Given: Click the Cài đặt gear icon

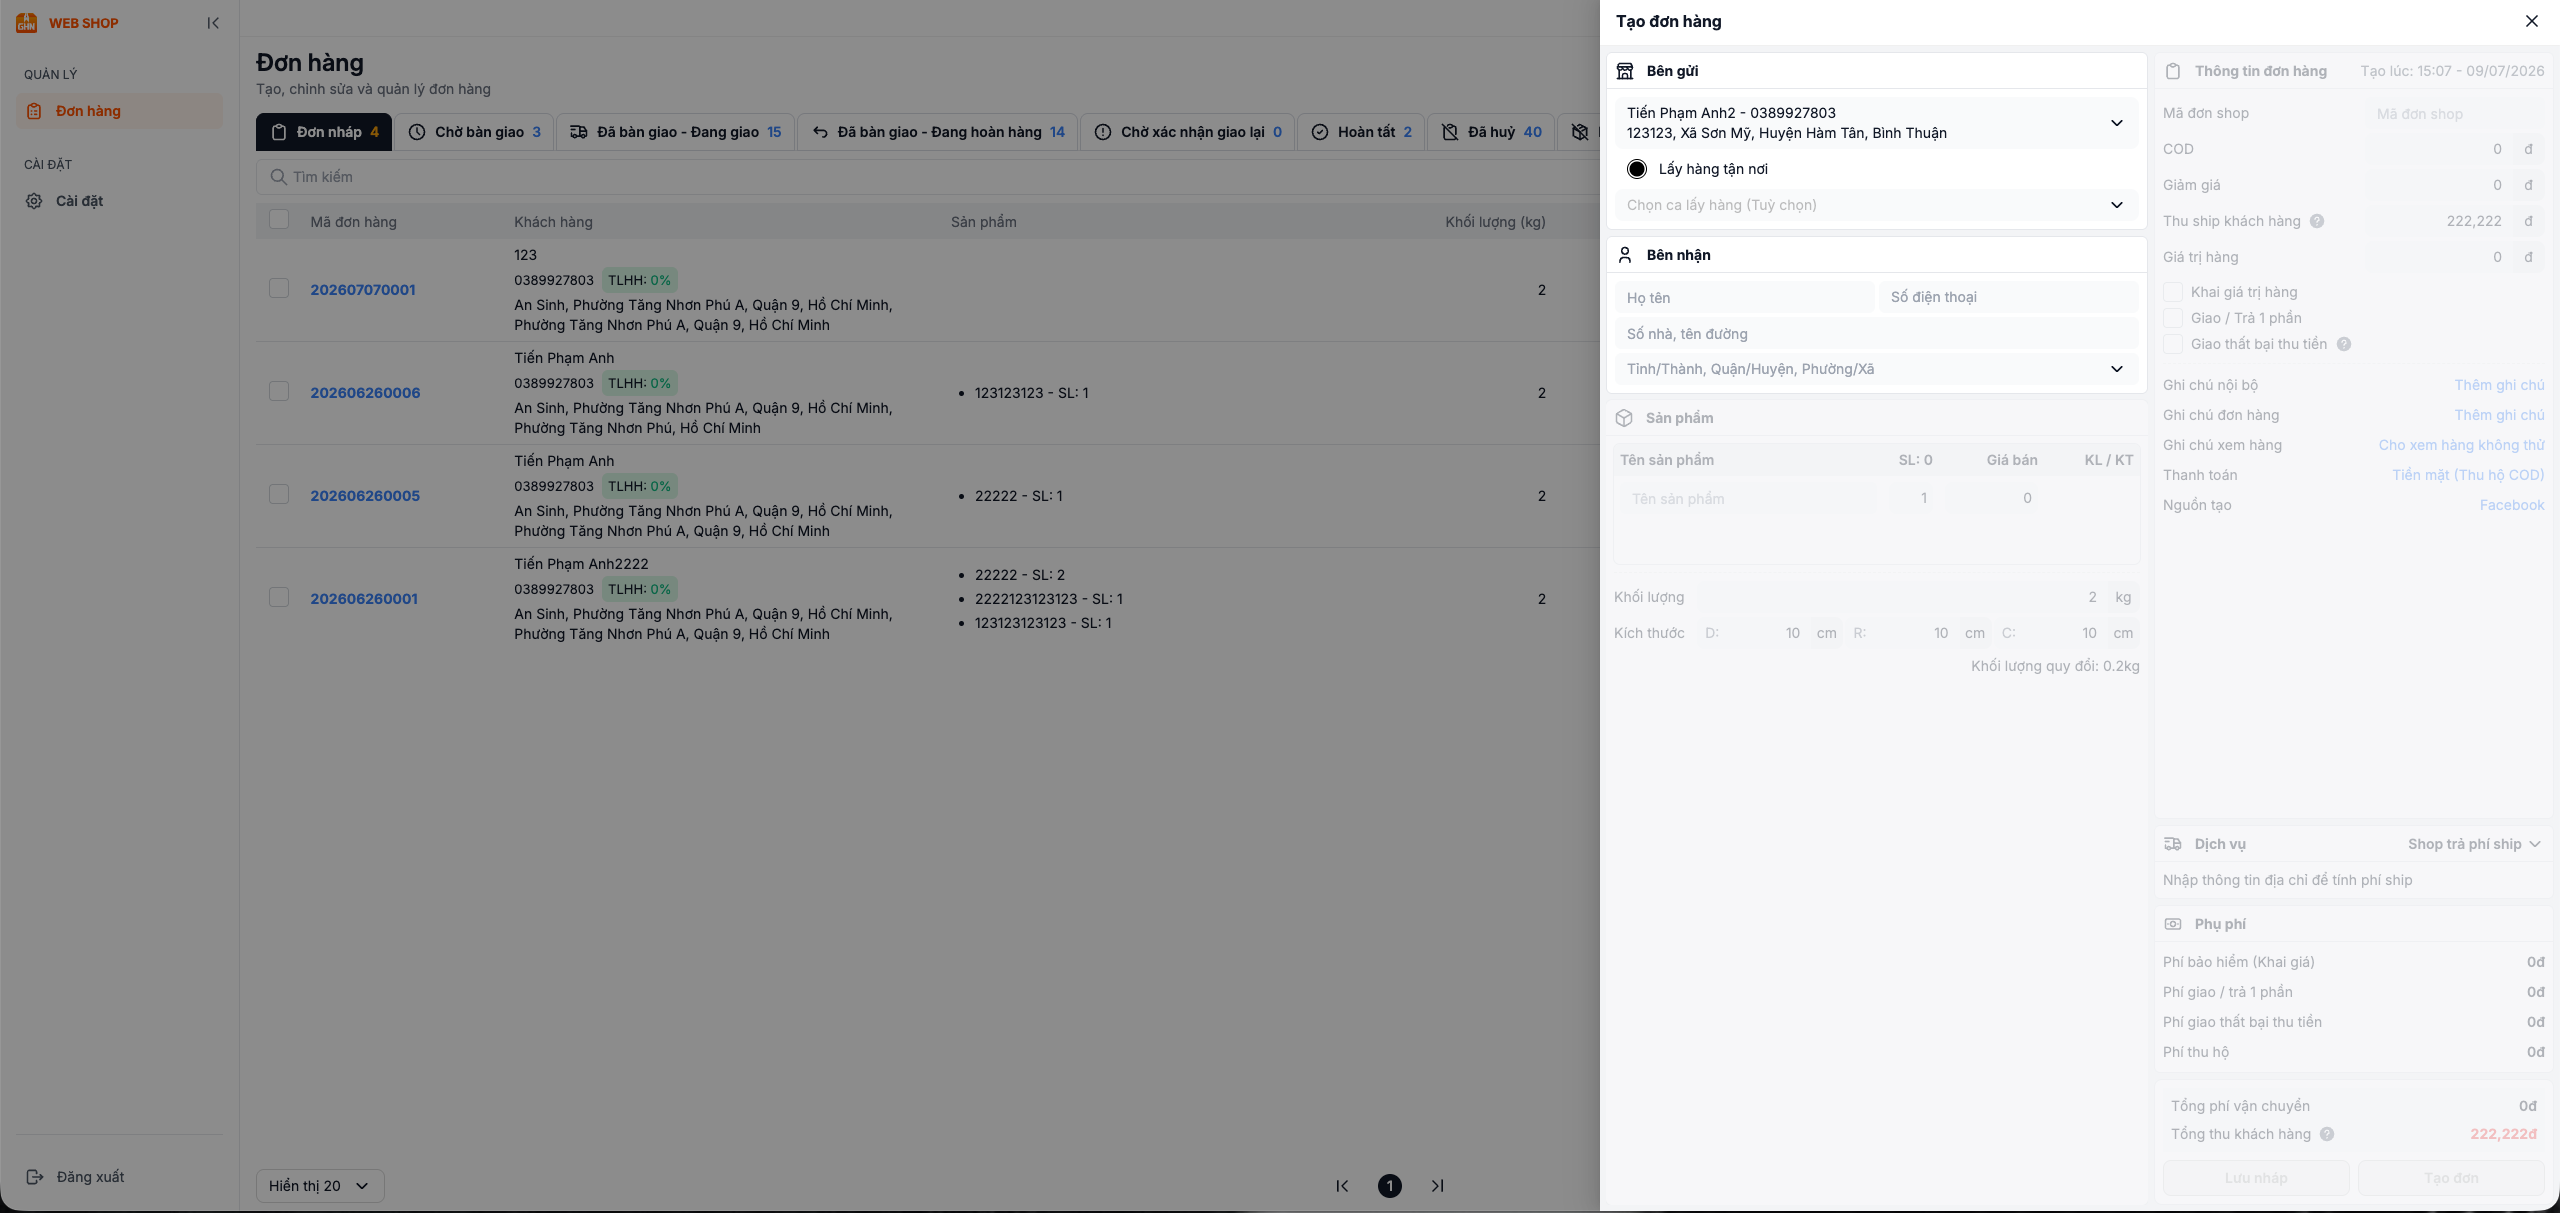Looking at the screenshot, I should 34,201.
